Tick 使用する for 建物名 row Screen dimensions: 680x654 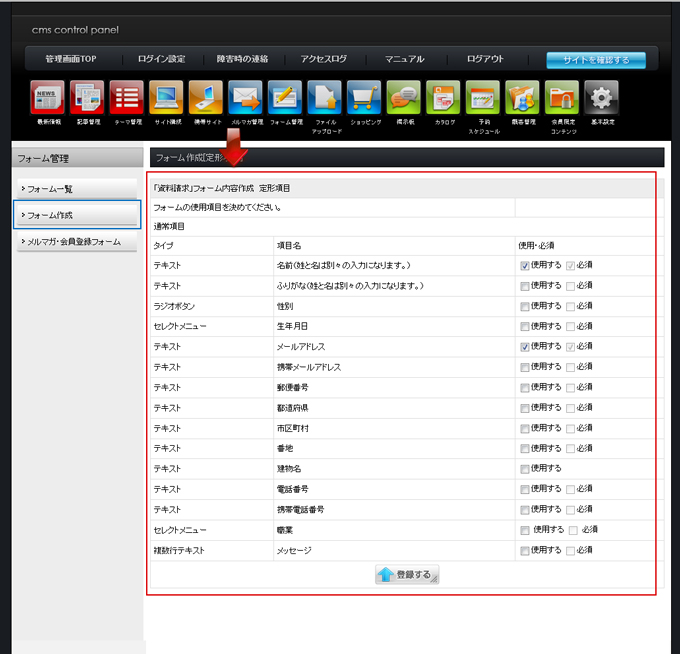pos(525,469)
